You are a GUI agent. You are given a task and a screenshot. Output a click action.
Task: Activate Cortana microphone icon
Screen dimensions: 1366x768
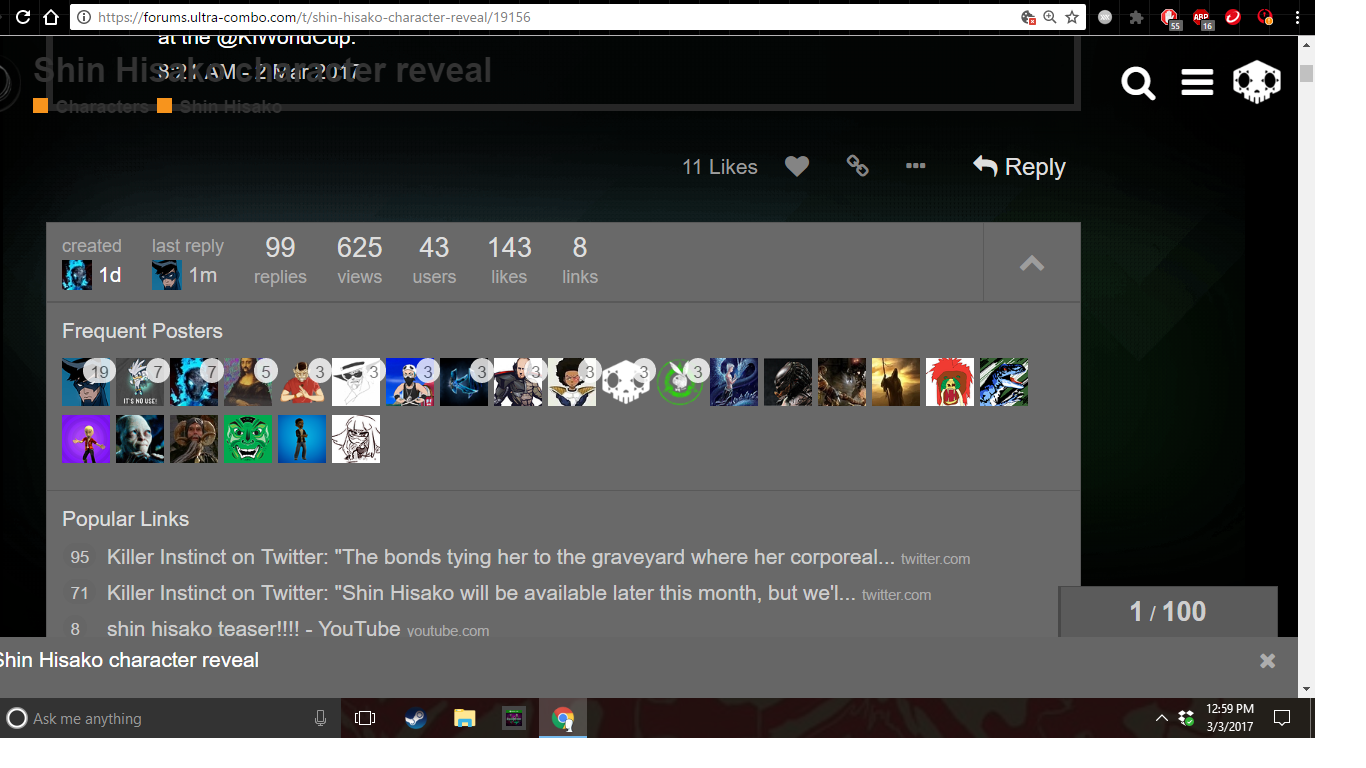320,718
